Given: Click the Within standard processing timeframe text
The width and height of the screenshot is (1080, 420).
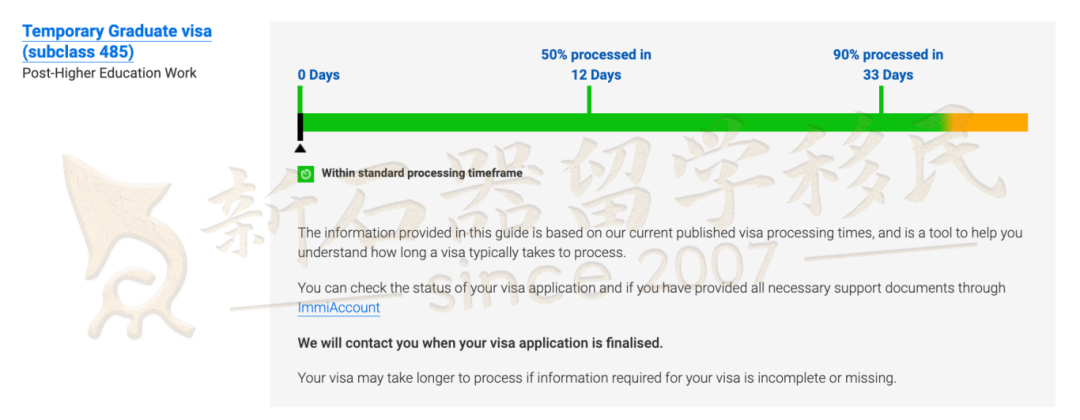Looking at the screenshot, I should [x=422, y=174].
